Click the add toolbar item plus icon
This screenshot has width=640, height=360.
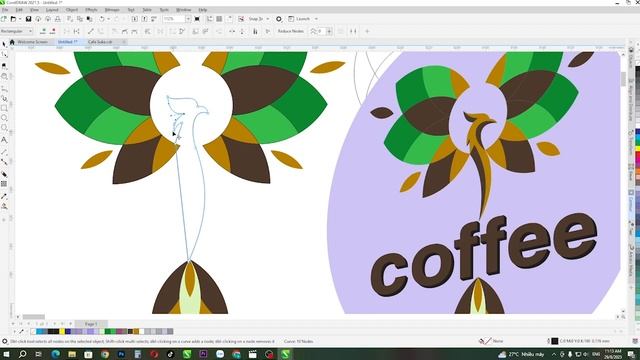click(367, 31)
